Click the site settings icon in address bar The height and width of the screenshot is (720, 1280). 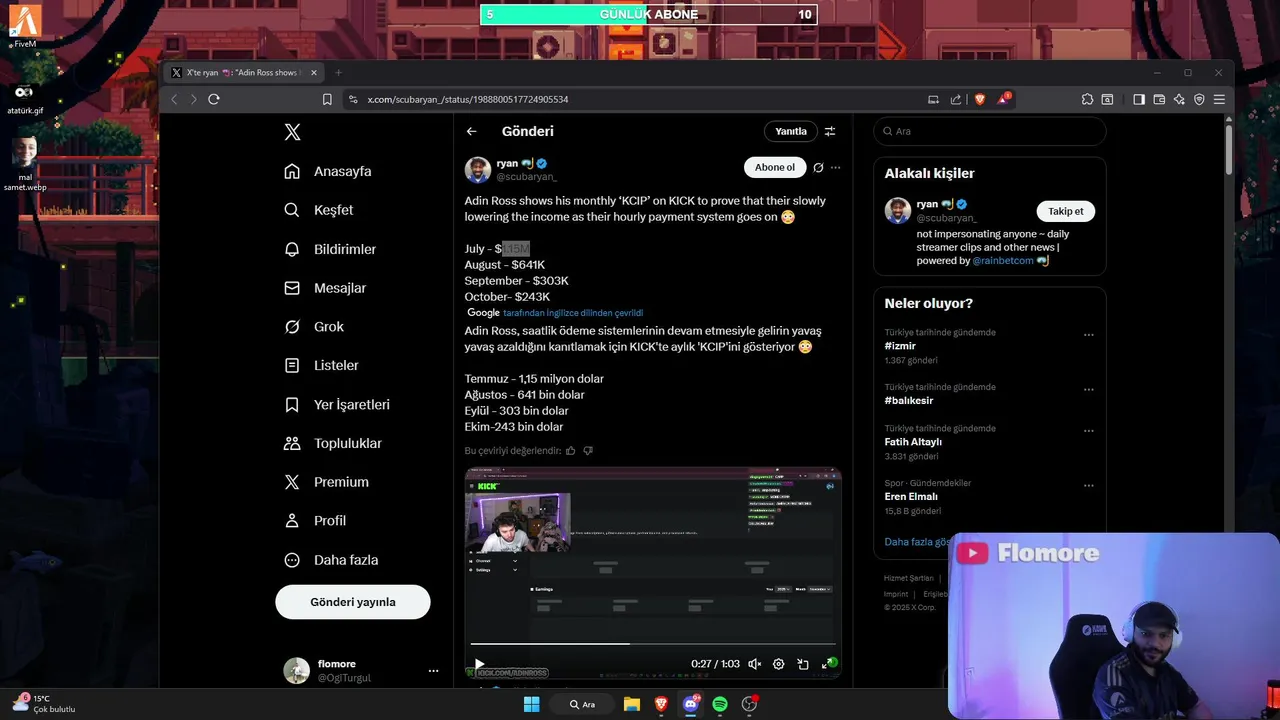[x=352, y=99]
